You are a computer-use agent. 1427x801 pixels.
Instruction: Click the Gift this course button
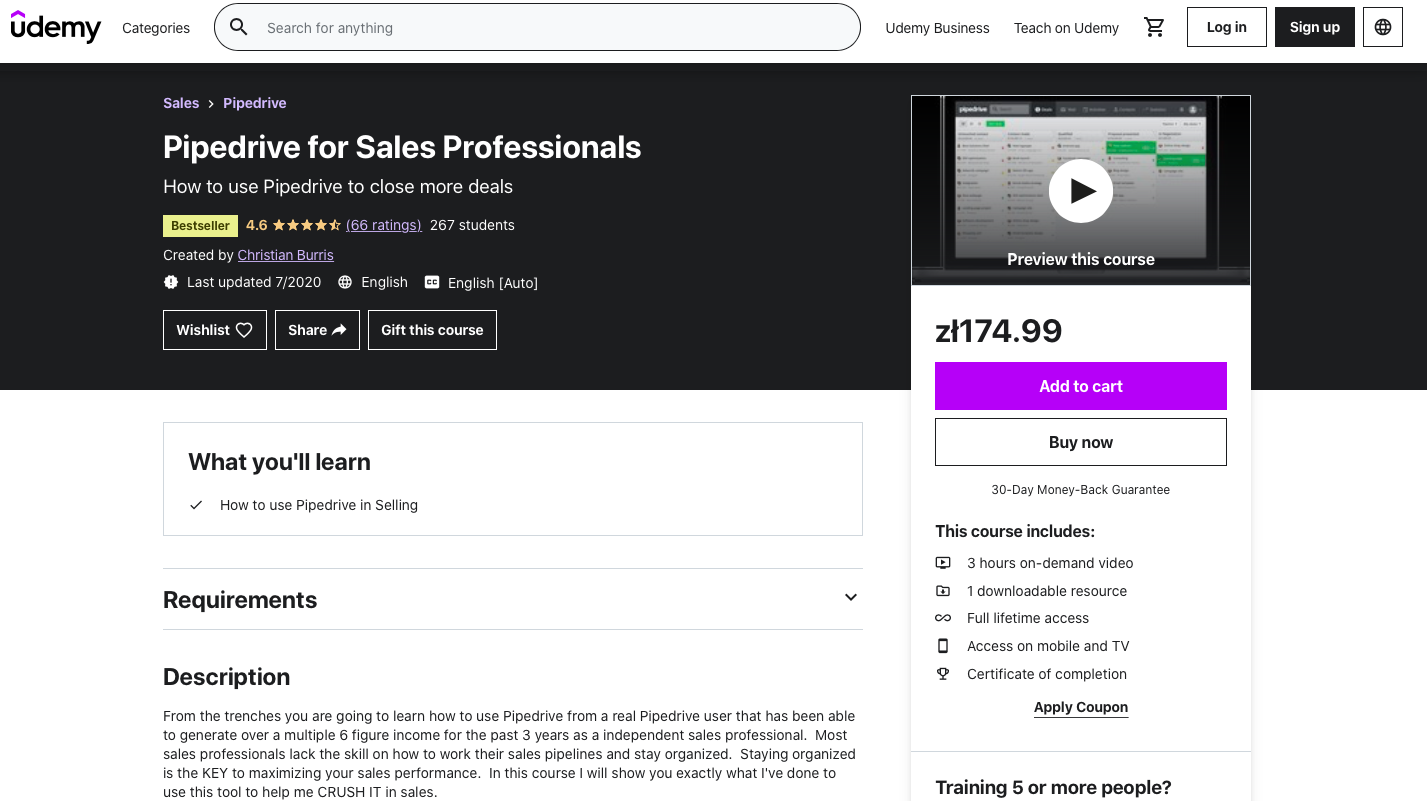coord(432,330)
